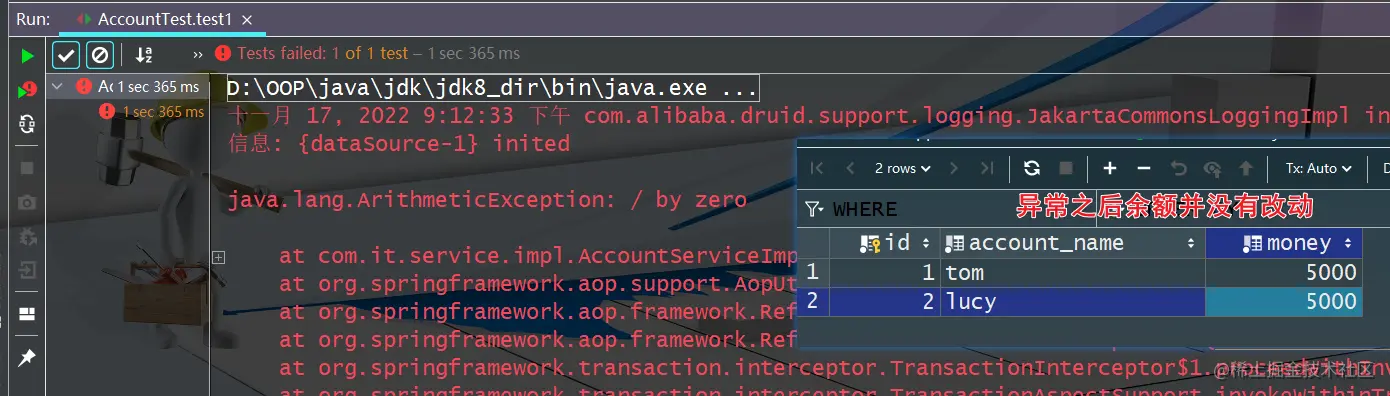The image size is (1390, 396).
Task: Open the 'Tx: Auto' transaction dropdown
Action: point(1318,168)
